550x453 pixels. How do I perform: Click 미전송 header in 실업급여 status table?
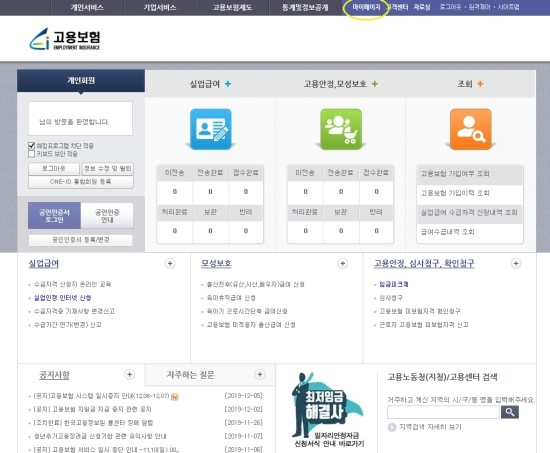pos(175,173)
